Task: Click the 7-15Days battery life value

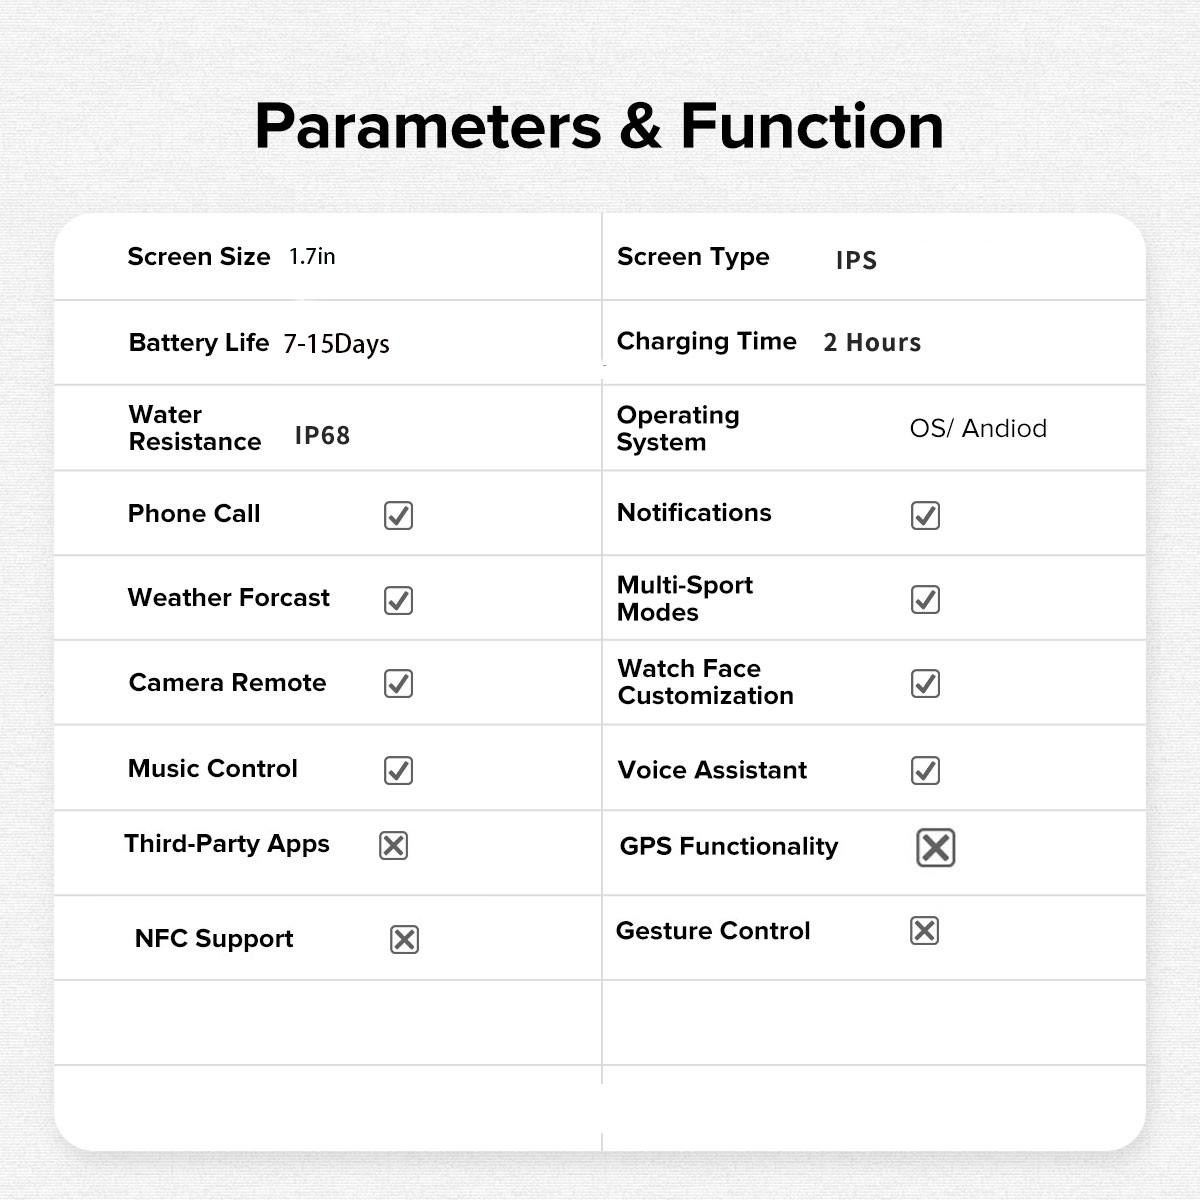Action: [x=336, y=344]
